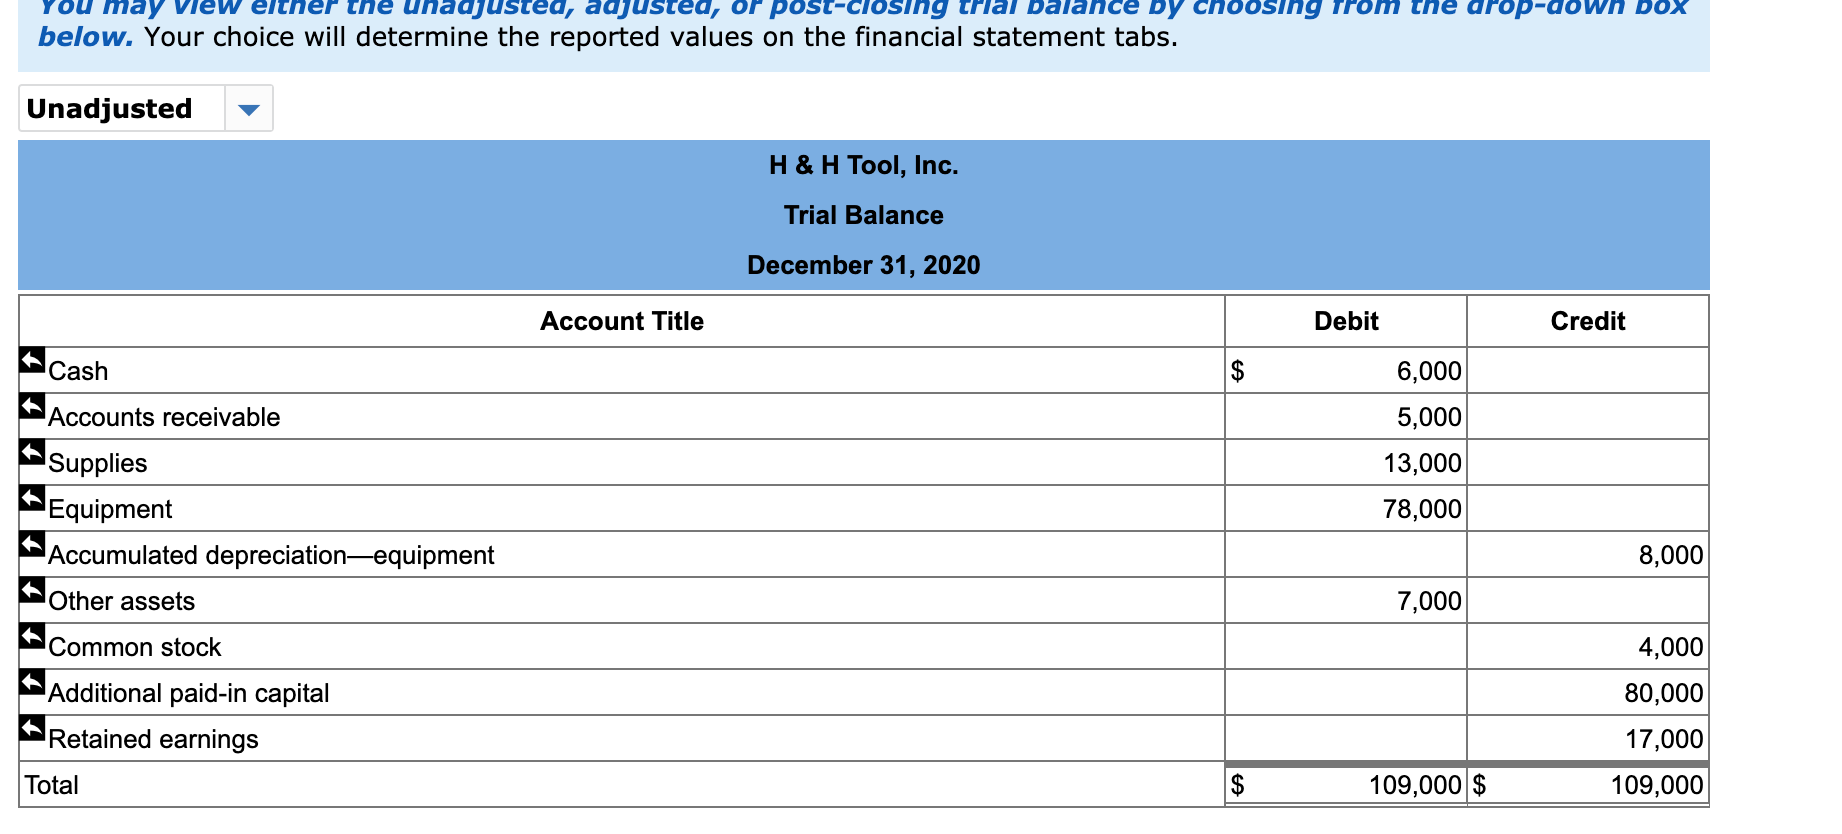The image size is (1842, 834).
Task: Select the Account Title column header
Action: coord(622,321)
